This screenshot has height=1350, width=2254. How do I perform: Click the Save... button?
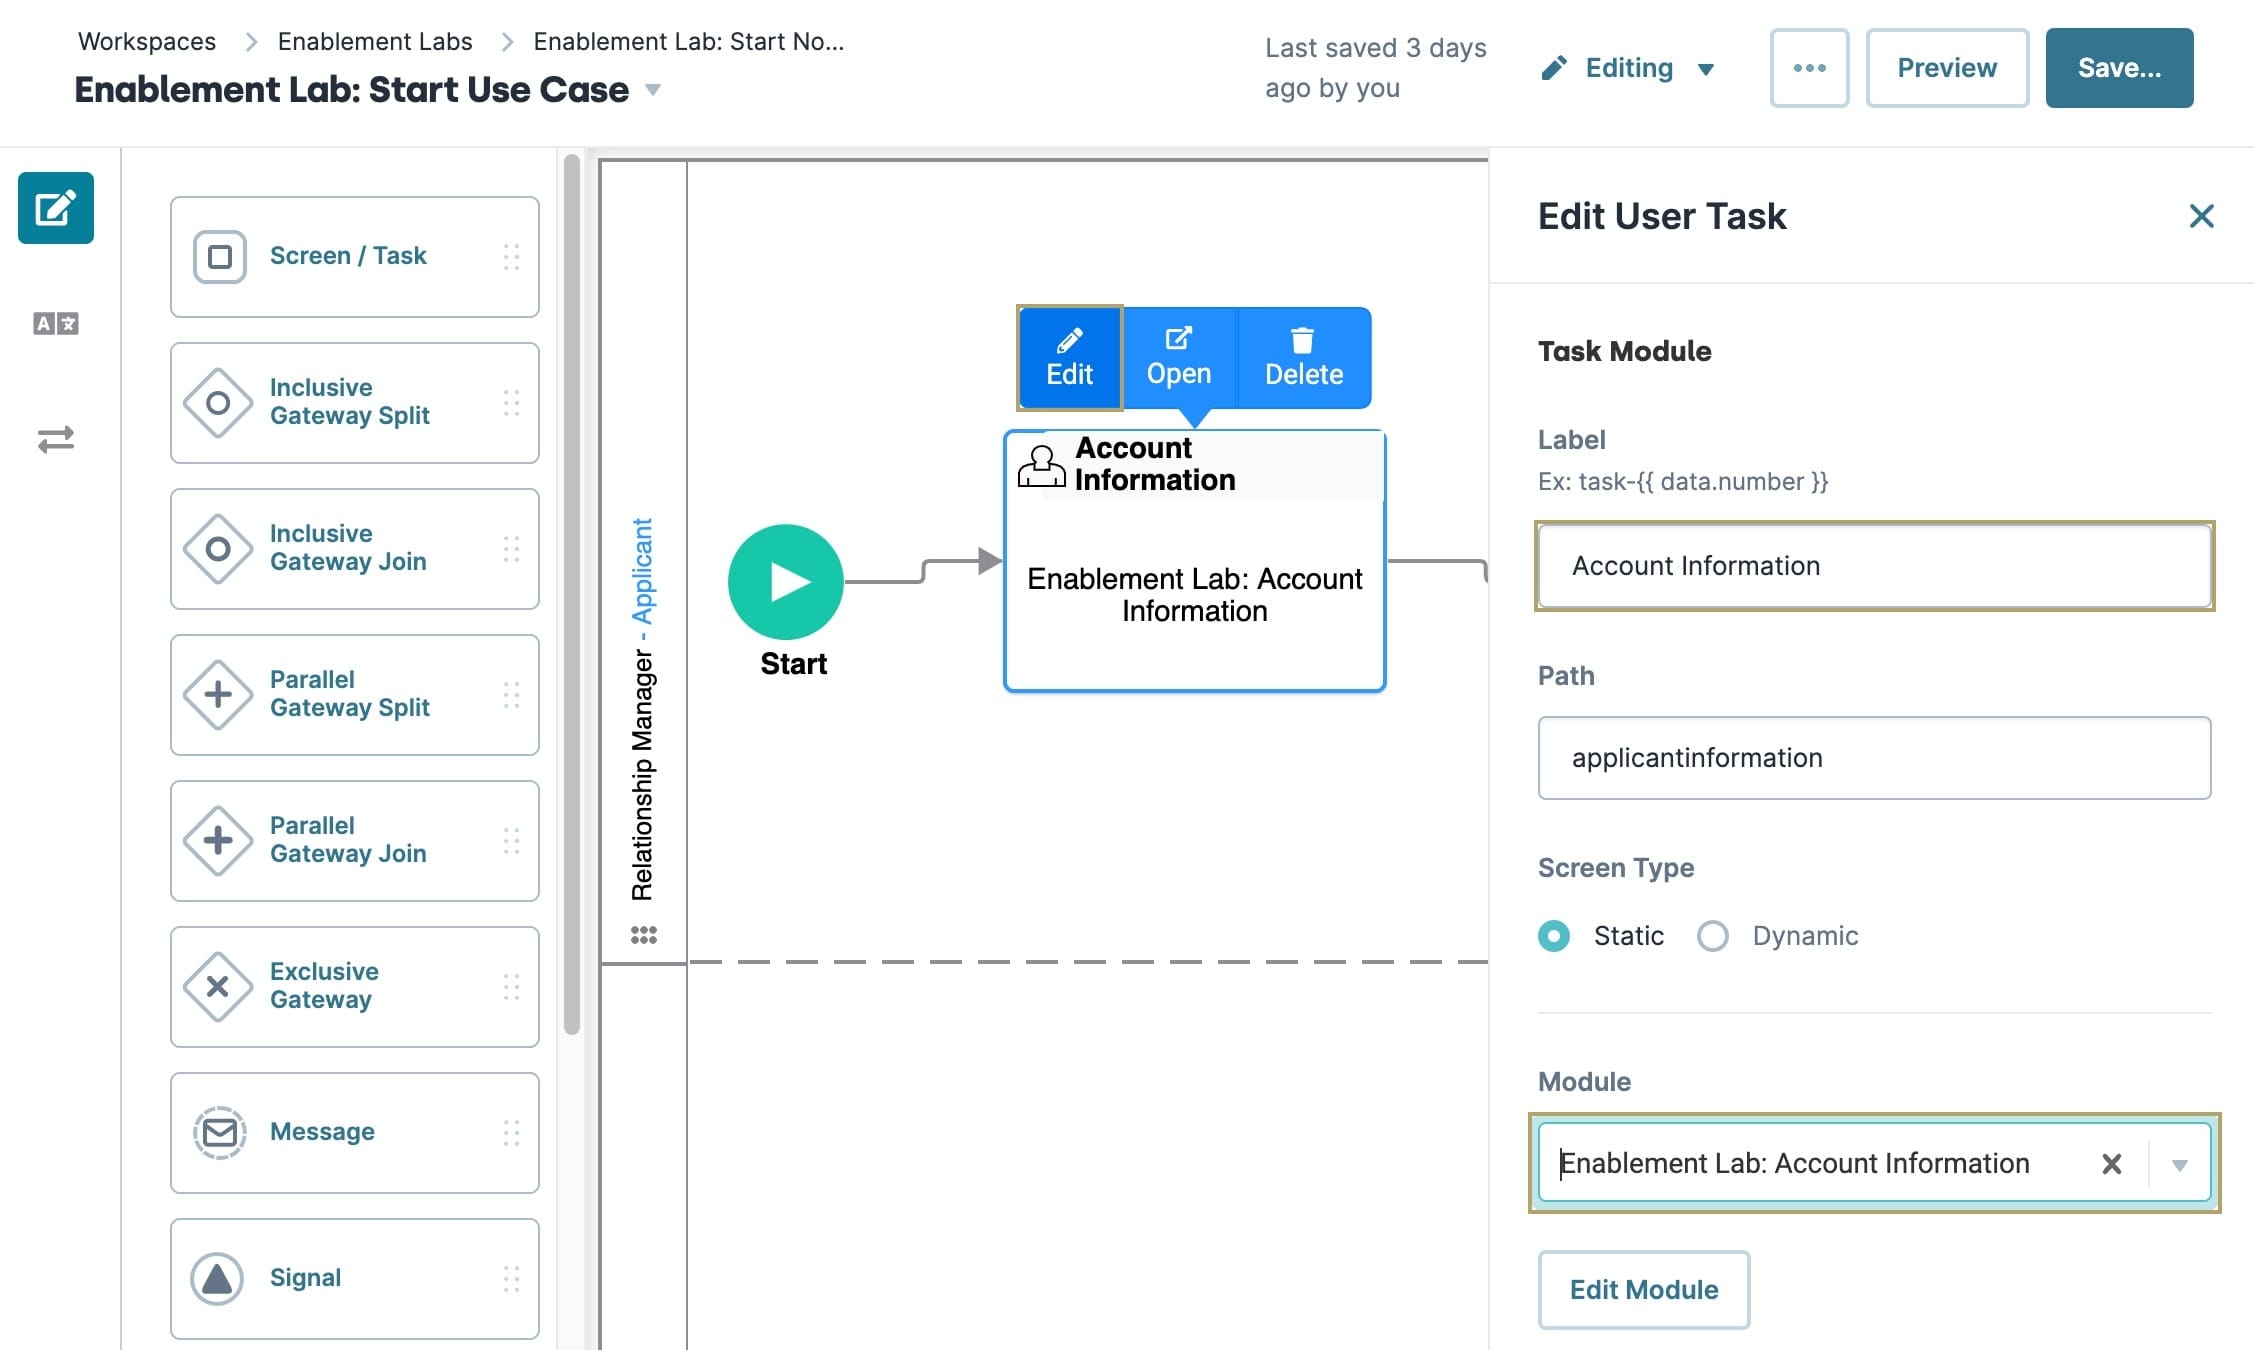click(2119, 68)
